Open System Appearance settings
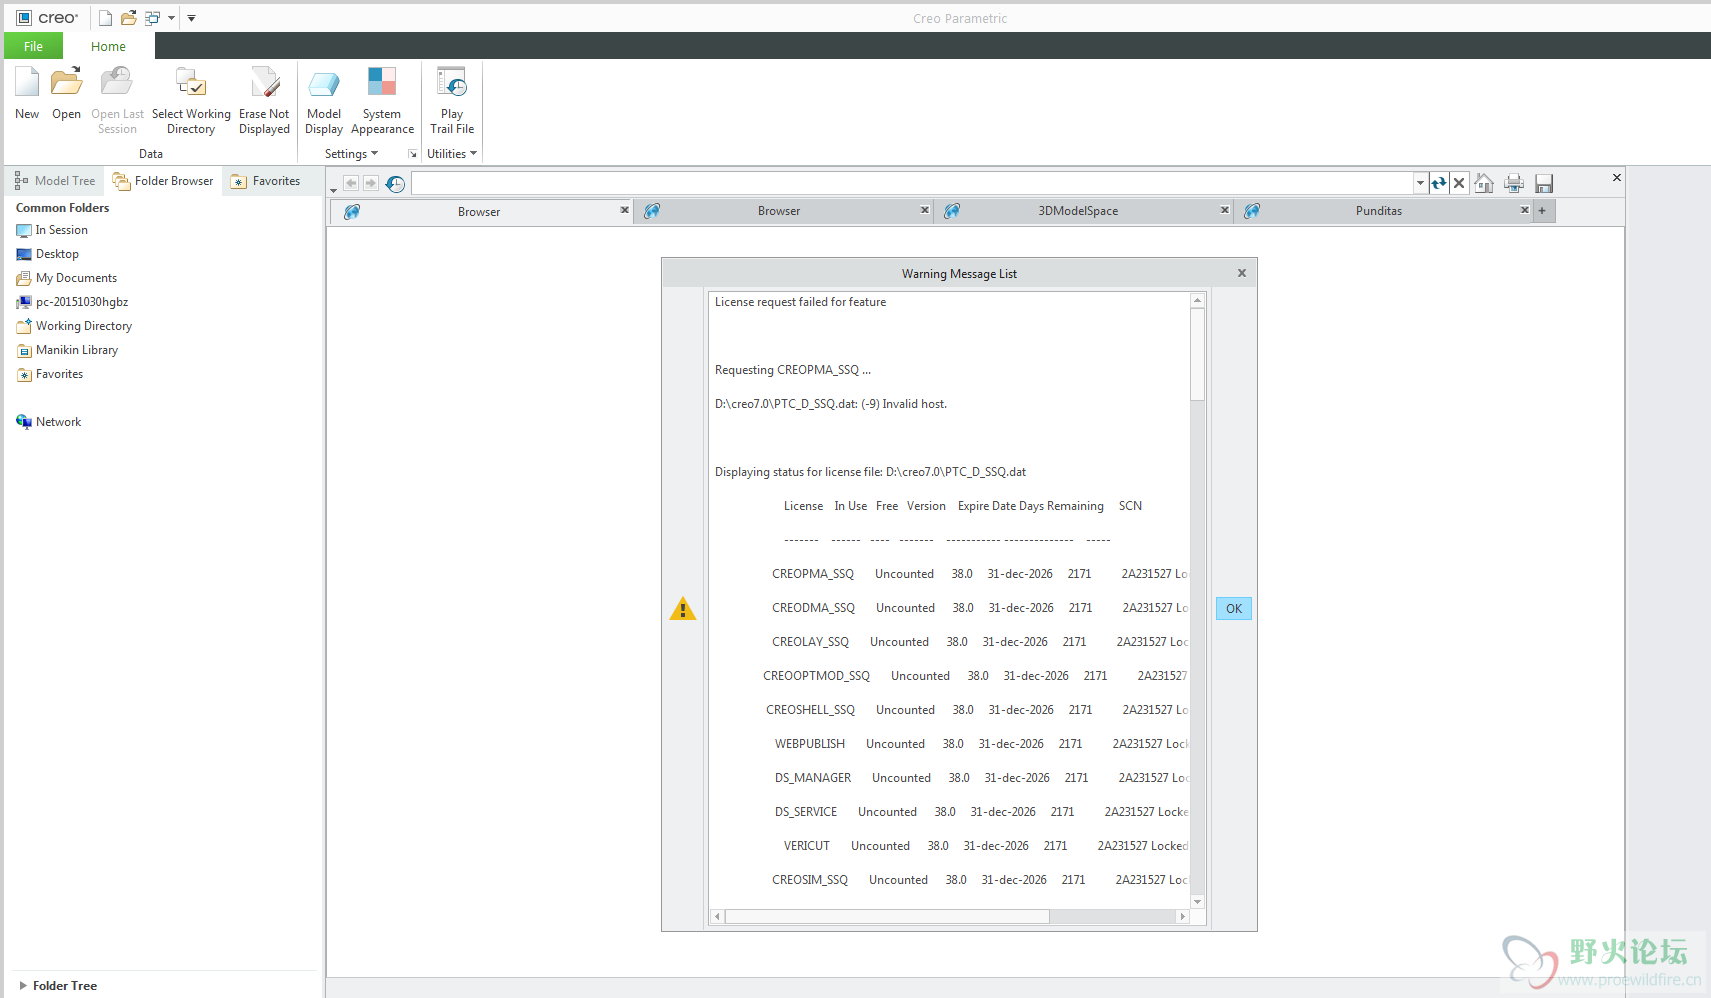This screenshot has width=1711, height=998. point(382,82)
